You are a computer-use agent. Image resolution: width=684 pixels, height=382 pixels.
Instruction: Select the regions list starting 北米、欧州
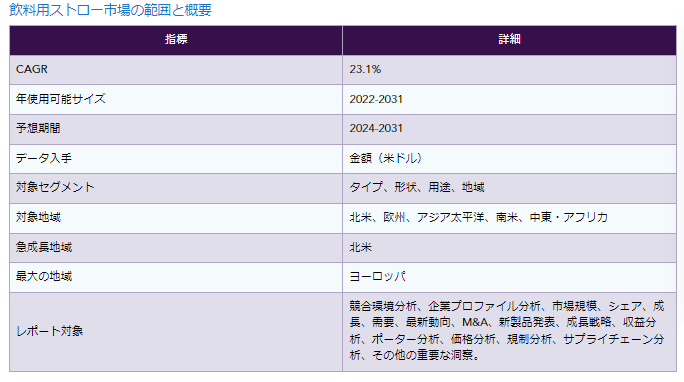pos(479,217)
